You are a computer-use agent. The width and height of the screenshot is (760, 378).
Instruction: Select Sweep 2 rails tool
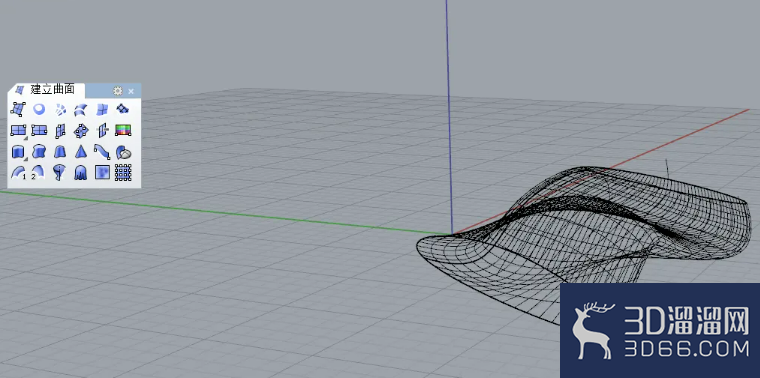(39, 173)
